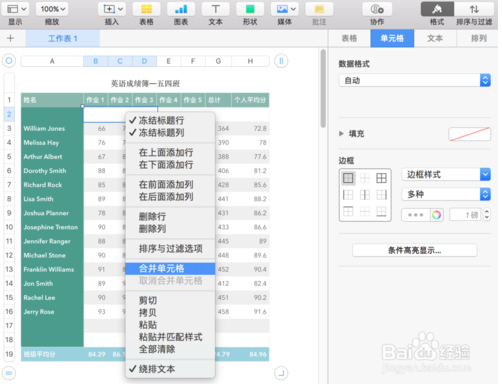This screenshot has width=502, height=384.
Task: Select row 2 header
Action: click(9, 114)
